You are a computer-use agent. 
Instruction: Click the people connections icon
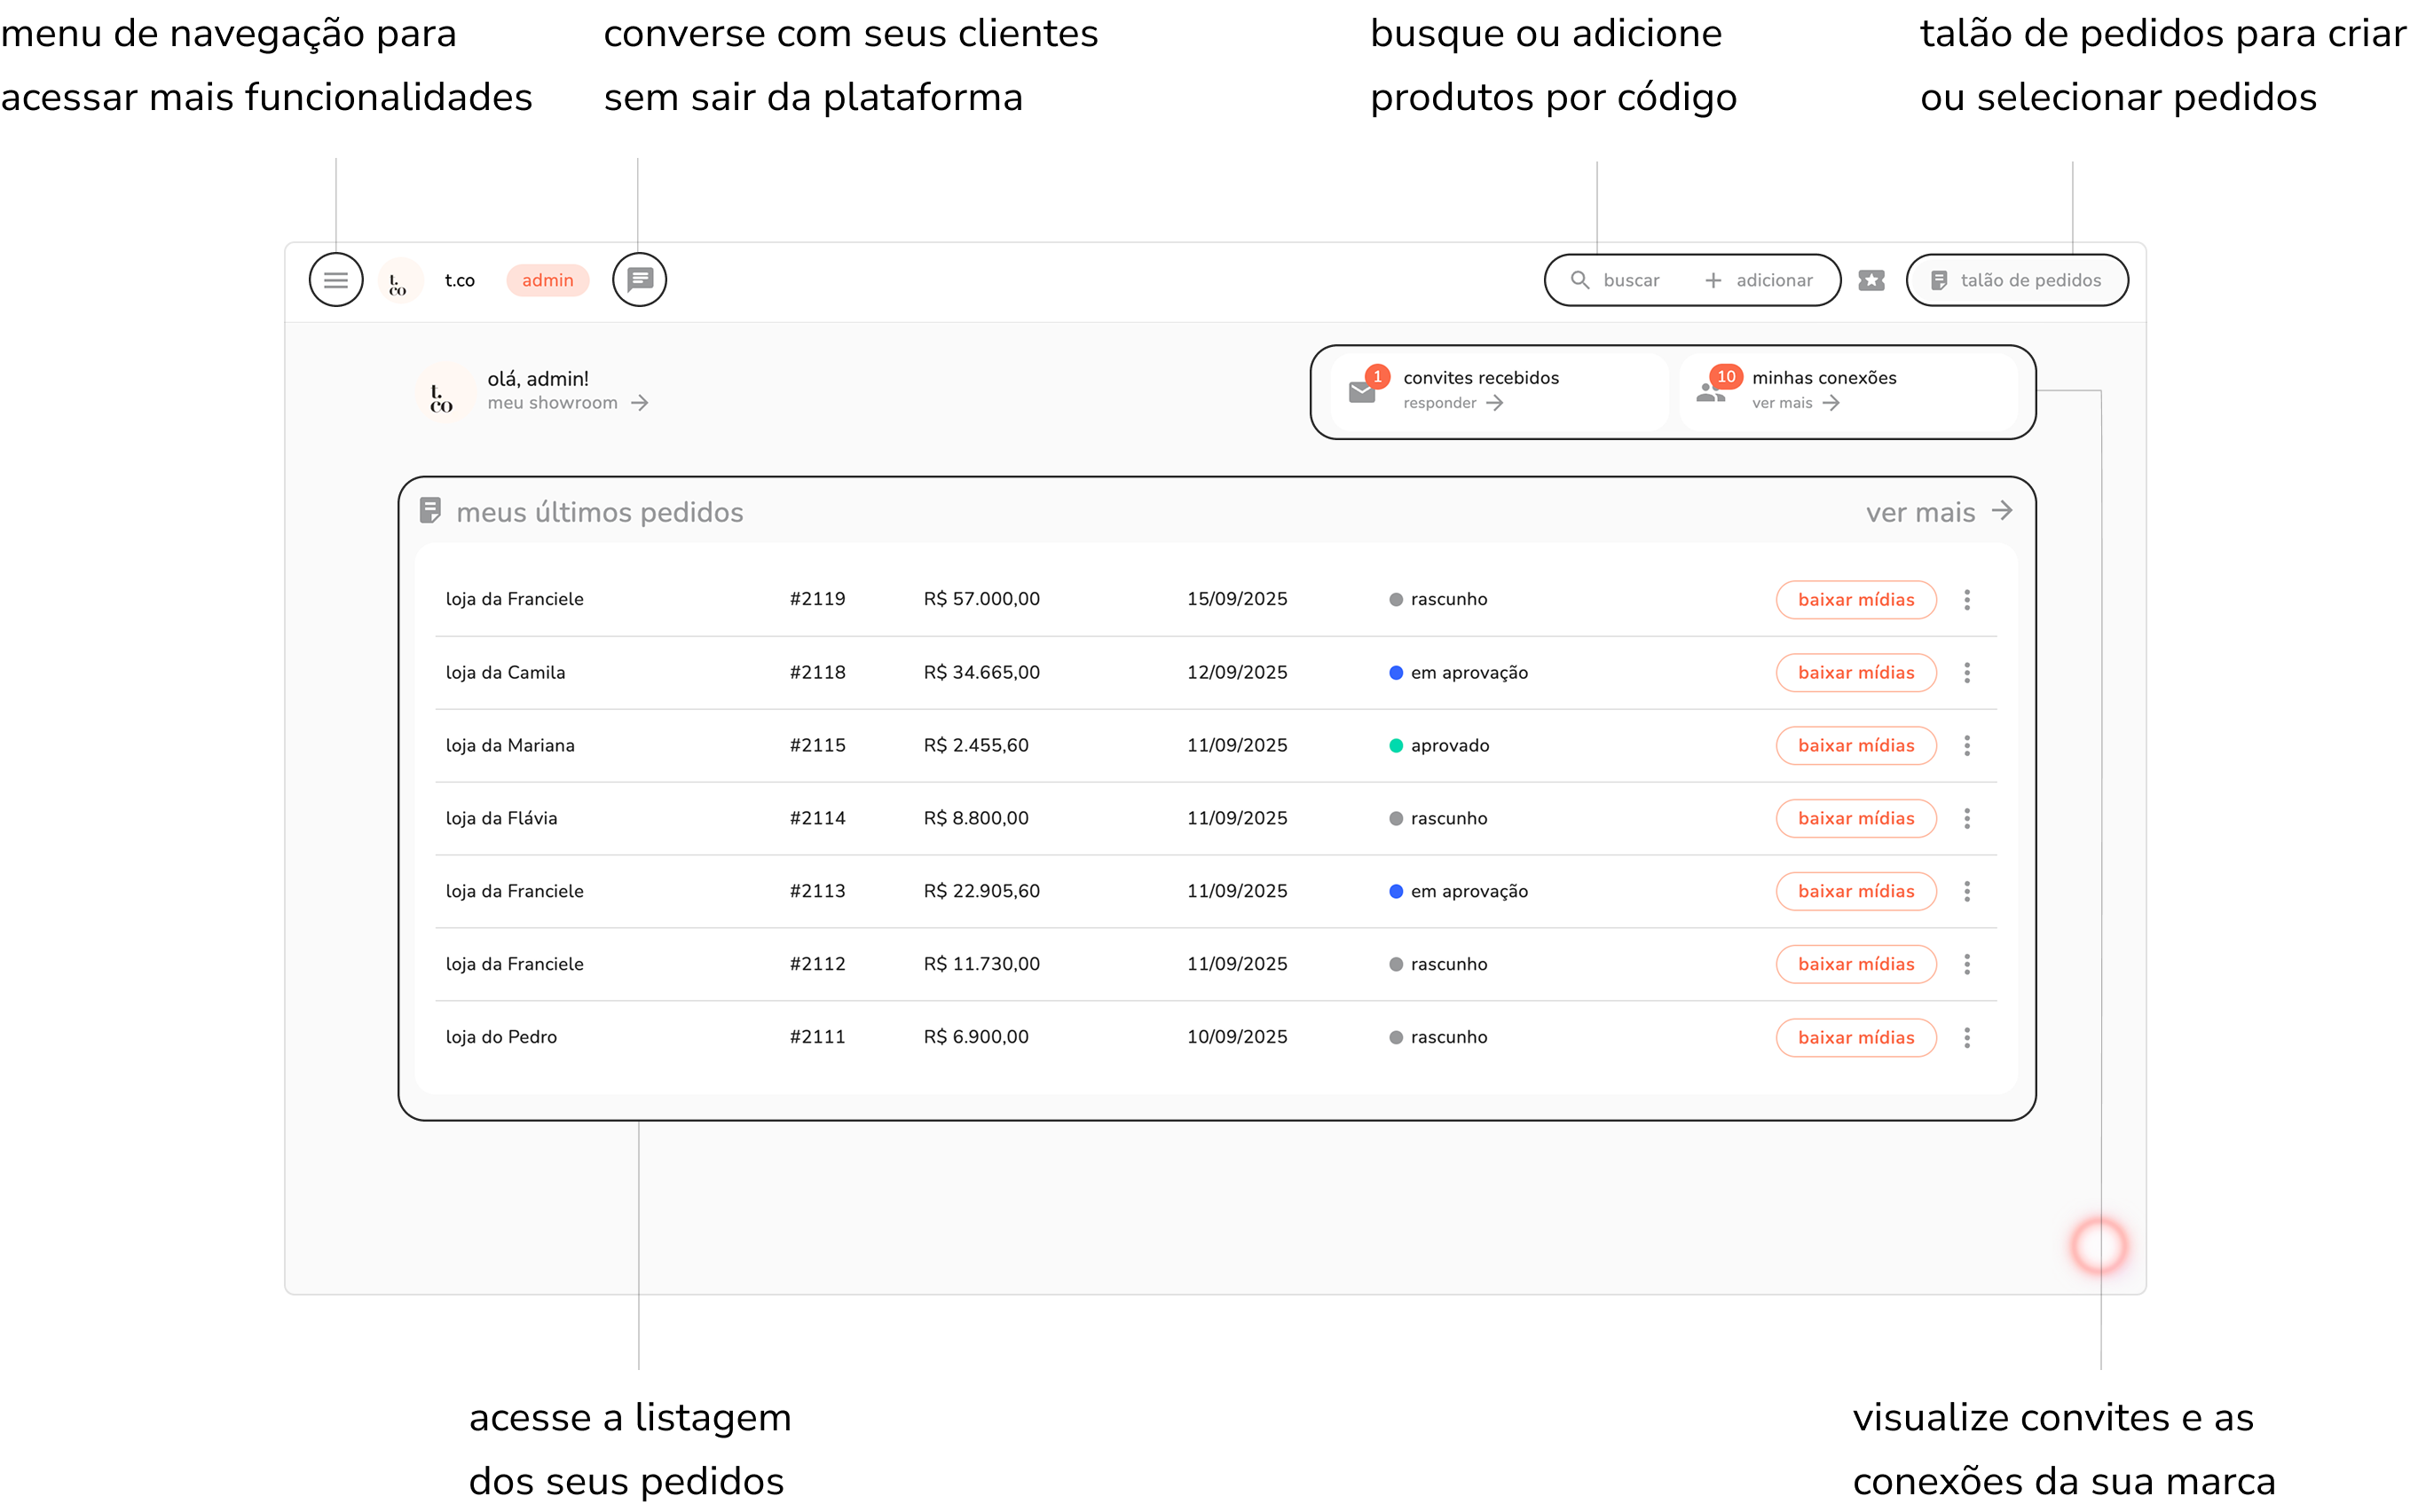[1711, 392]
